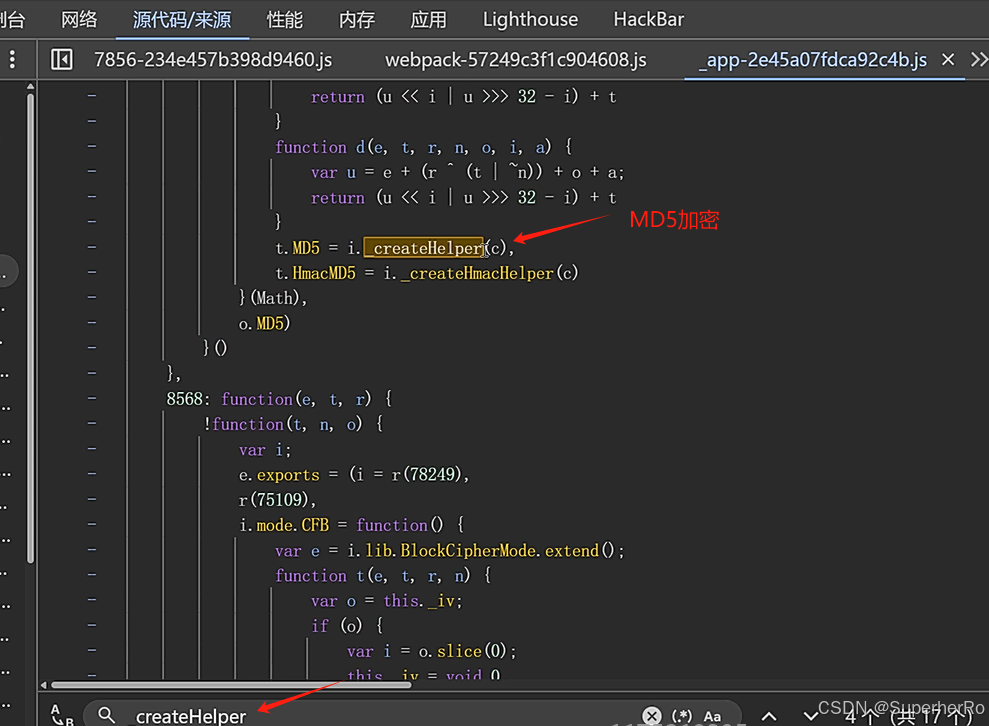Open the HackBar tab
The height and width of the screenshot is (726, 989).
point(648,20)
